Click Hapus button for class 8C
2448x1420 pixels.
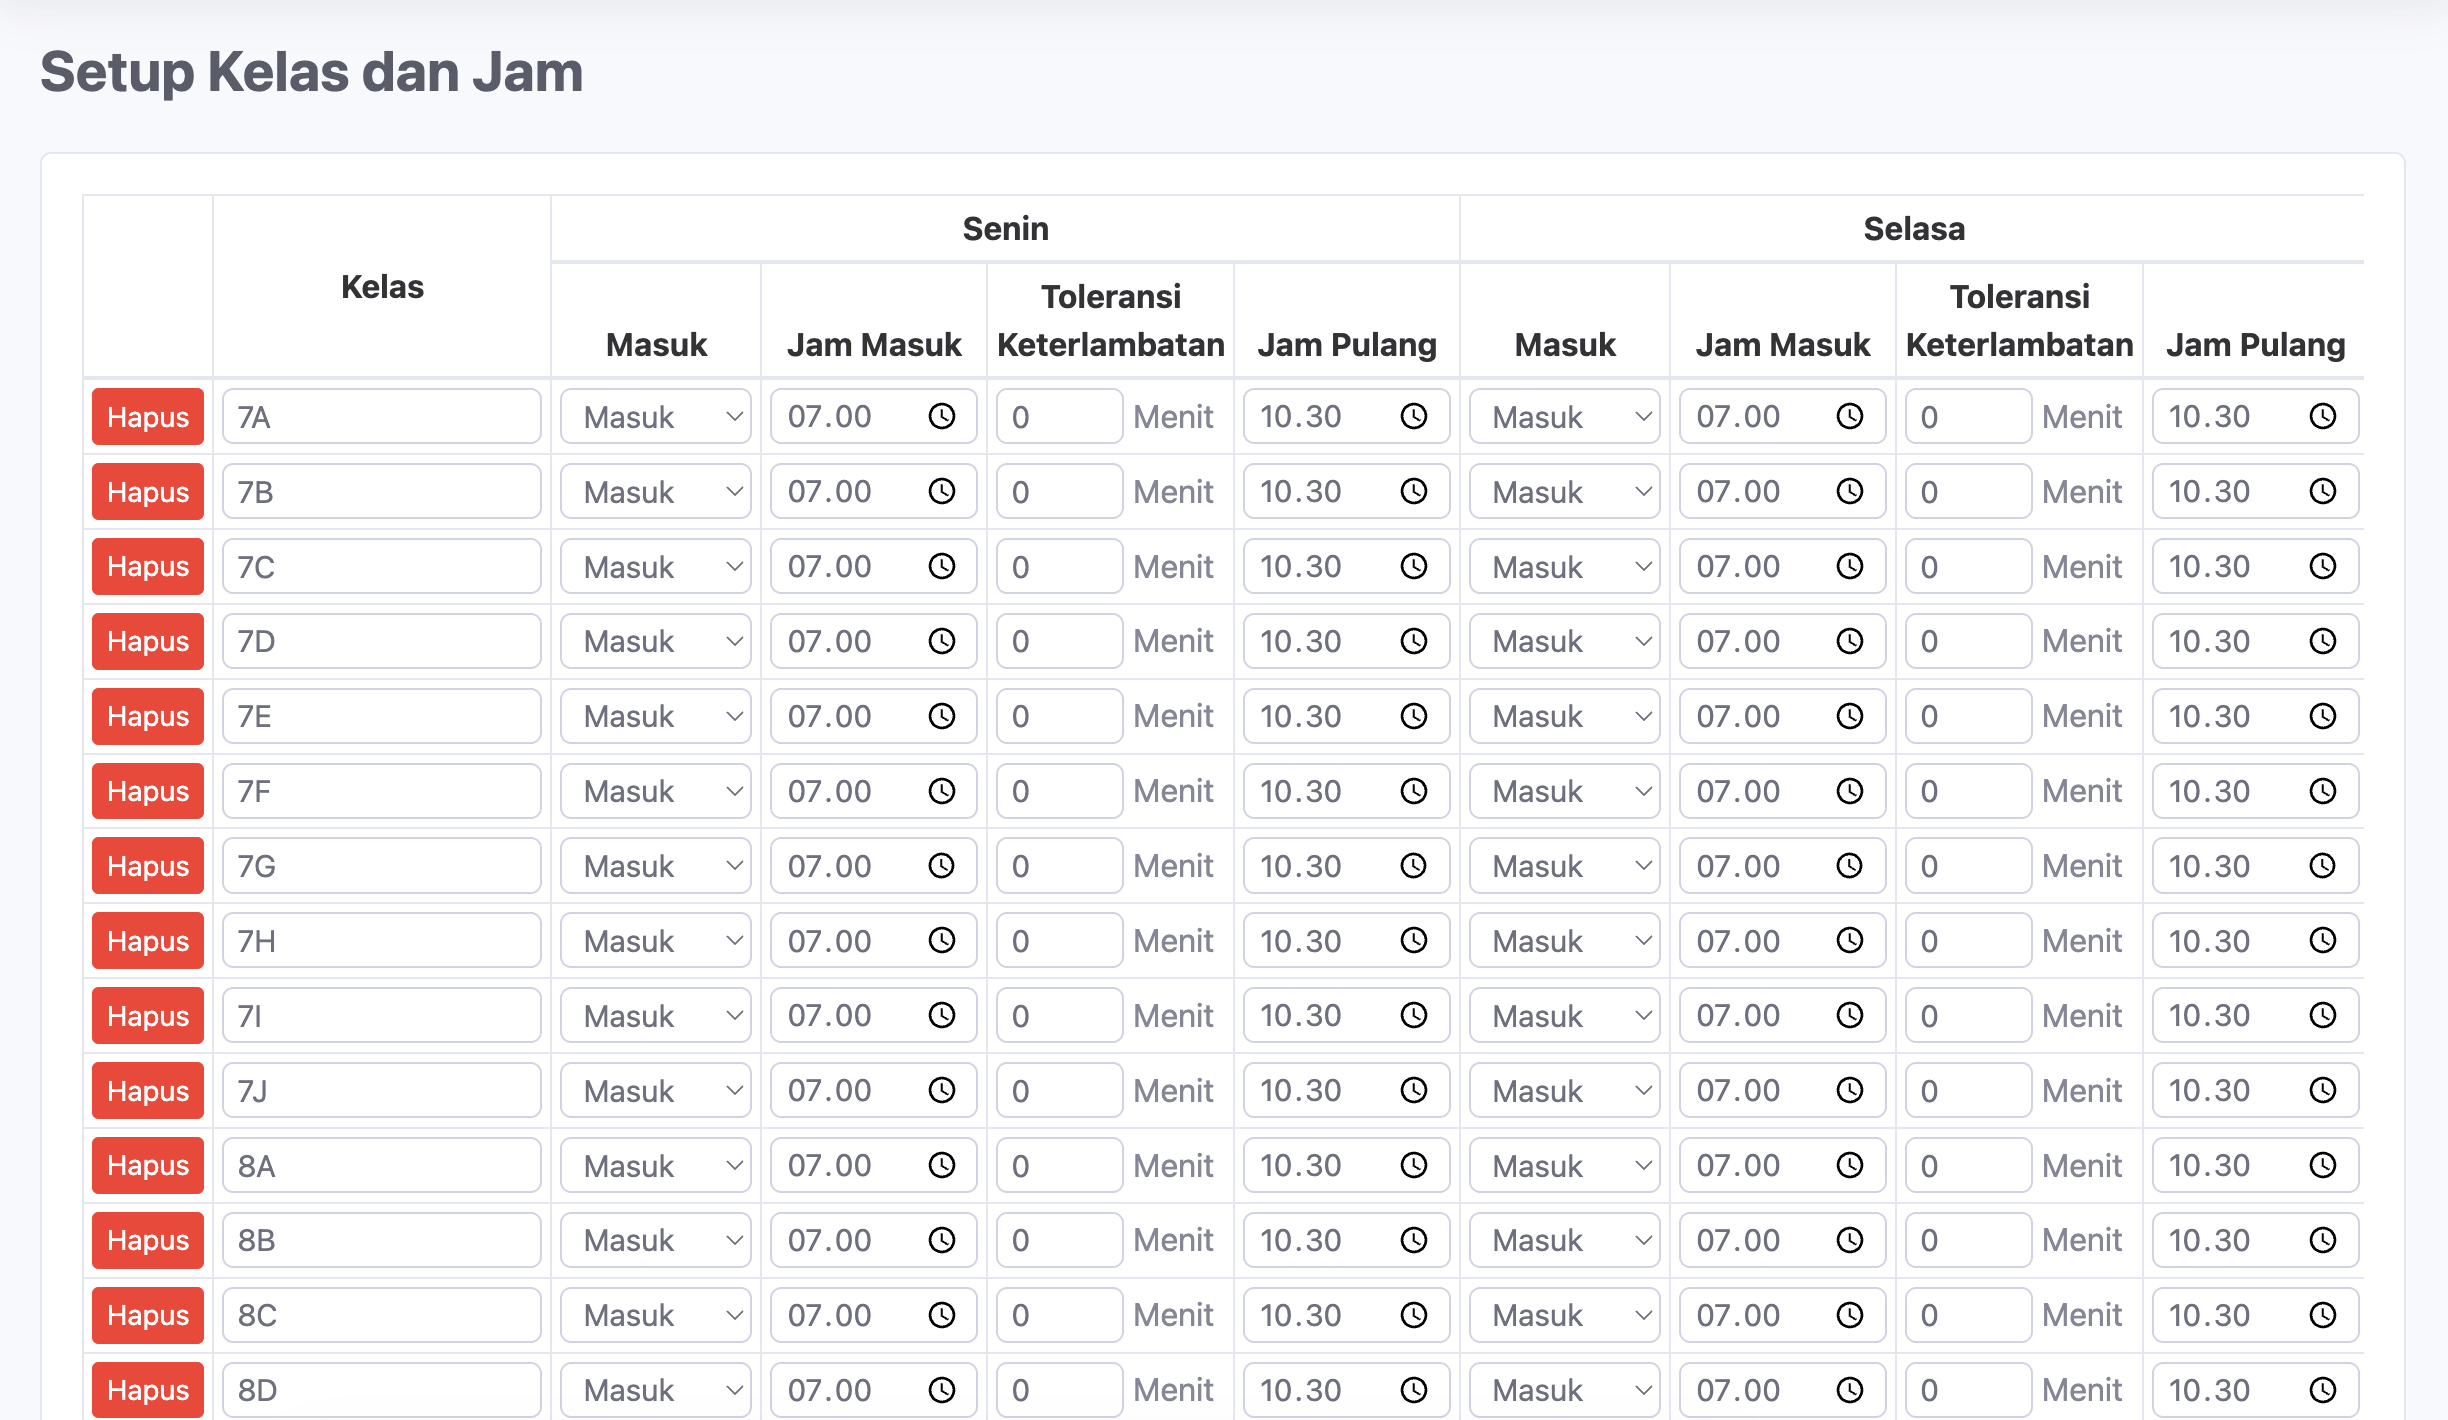click(x=148, y=1315)
